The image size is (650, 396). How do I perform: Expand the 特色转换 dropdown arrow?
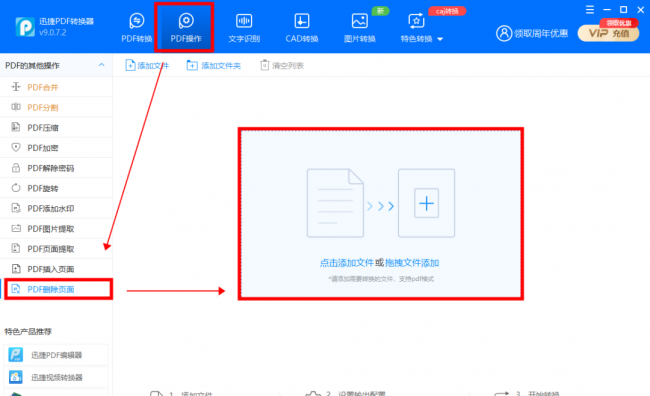click(x=440, y=39)
